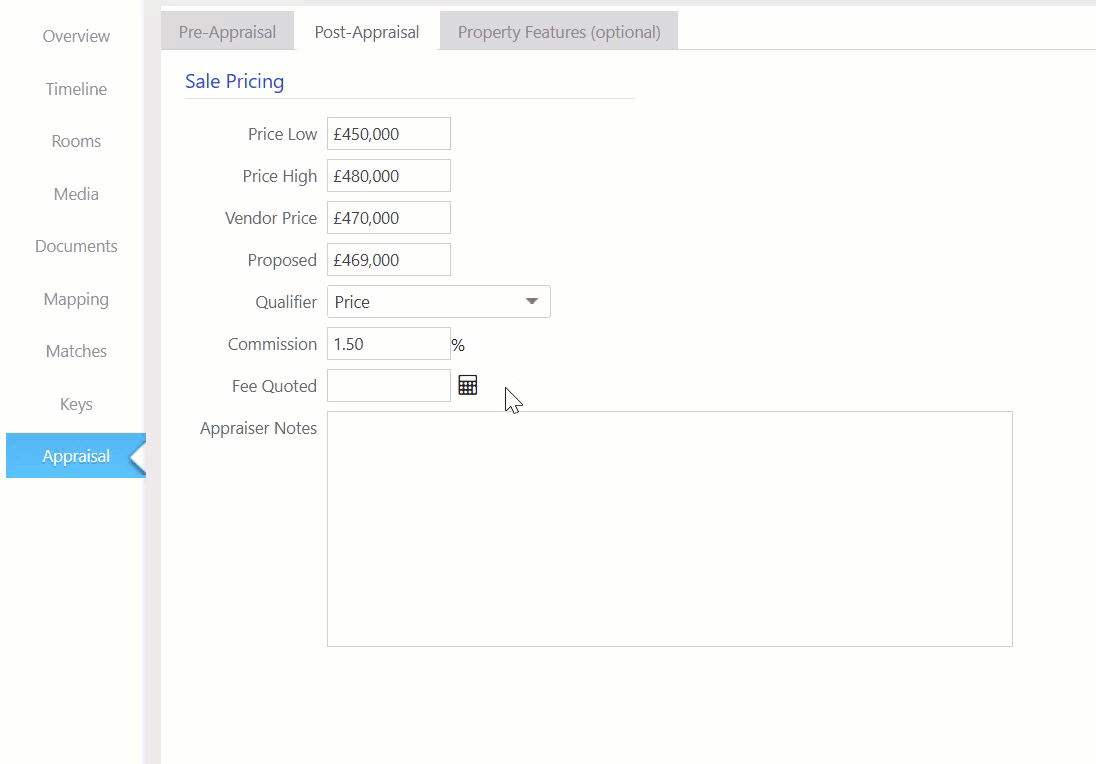
Task: Select Keys in the sidebar
Action: pos(76,403)
